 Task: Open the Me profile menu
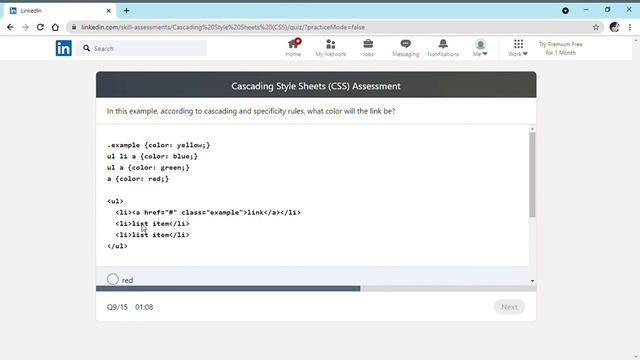tap(480, 48)
